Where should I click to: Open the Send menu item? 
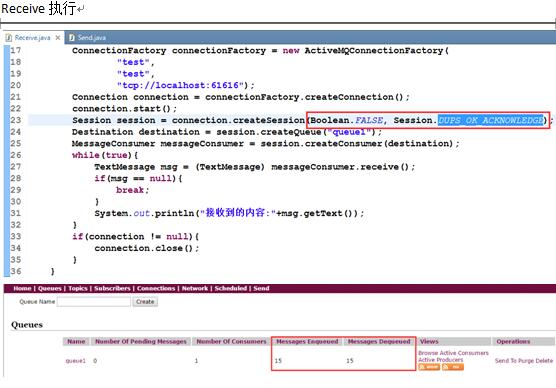[x=261, y=288]
